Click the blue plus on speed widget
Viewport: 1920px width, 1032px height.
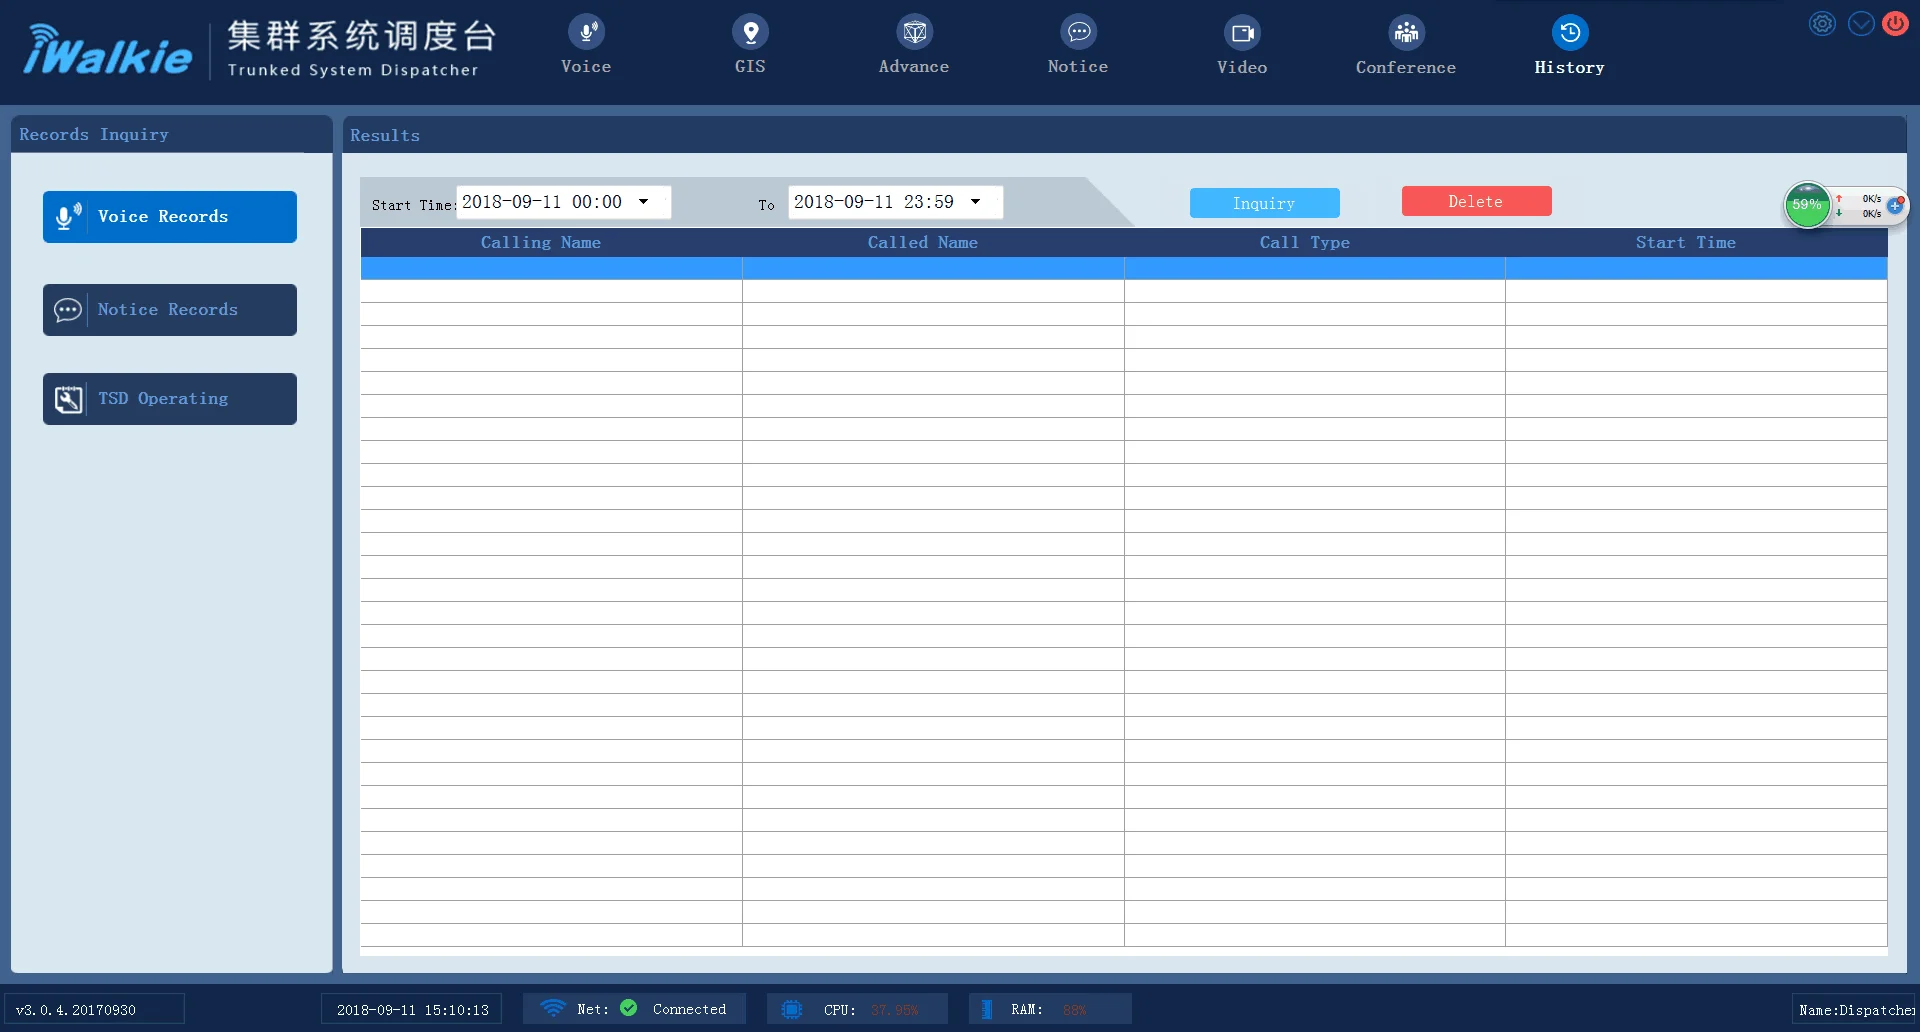tap(1895, 205)
